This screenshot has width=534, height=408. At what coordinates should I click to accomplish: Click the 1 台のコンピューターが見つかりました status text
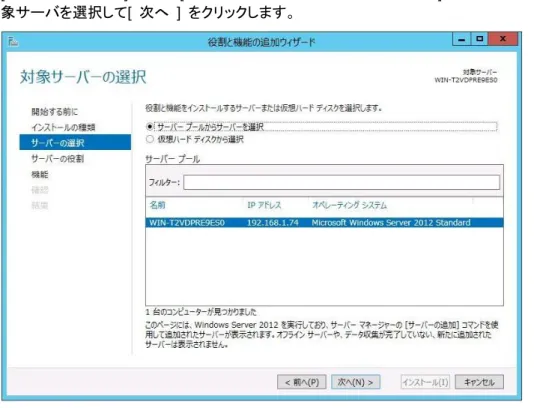201,312
